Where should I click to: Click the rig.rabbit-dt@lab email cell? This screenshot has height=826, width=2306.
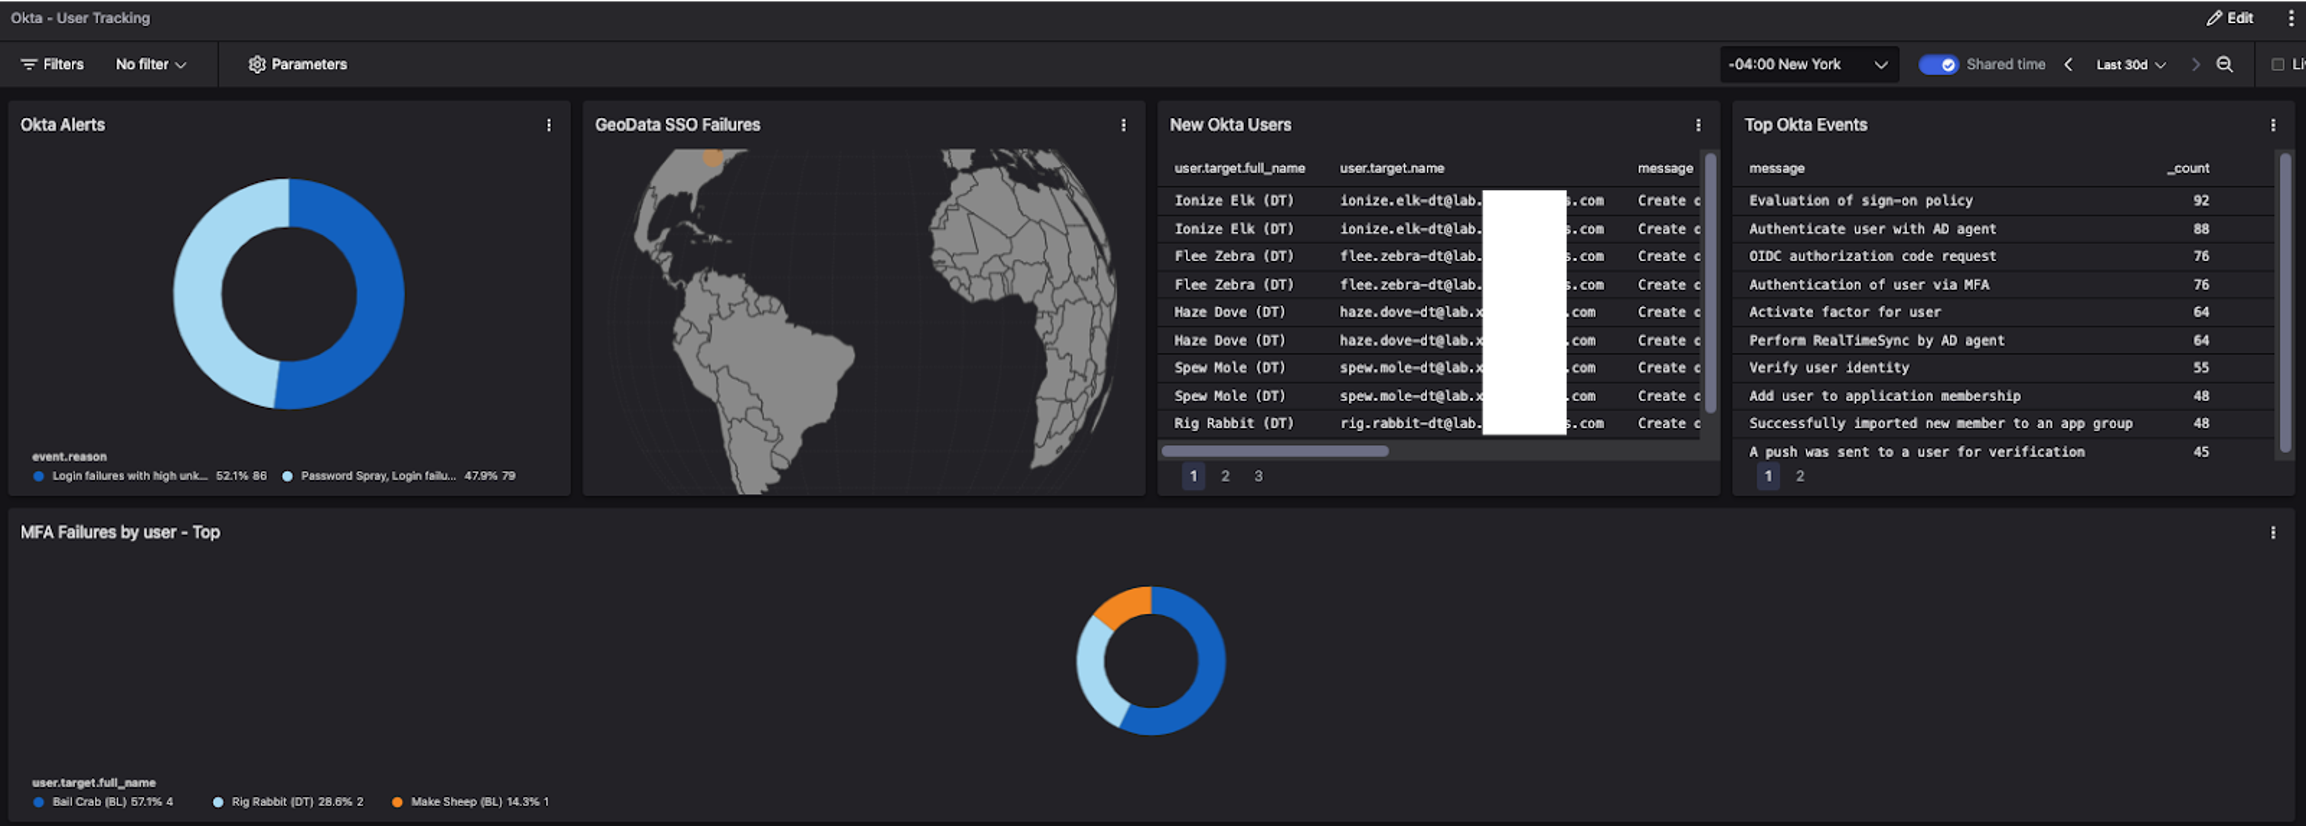coord(1471,424)
